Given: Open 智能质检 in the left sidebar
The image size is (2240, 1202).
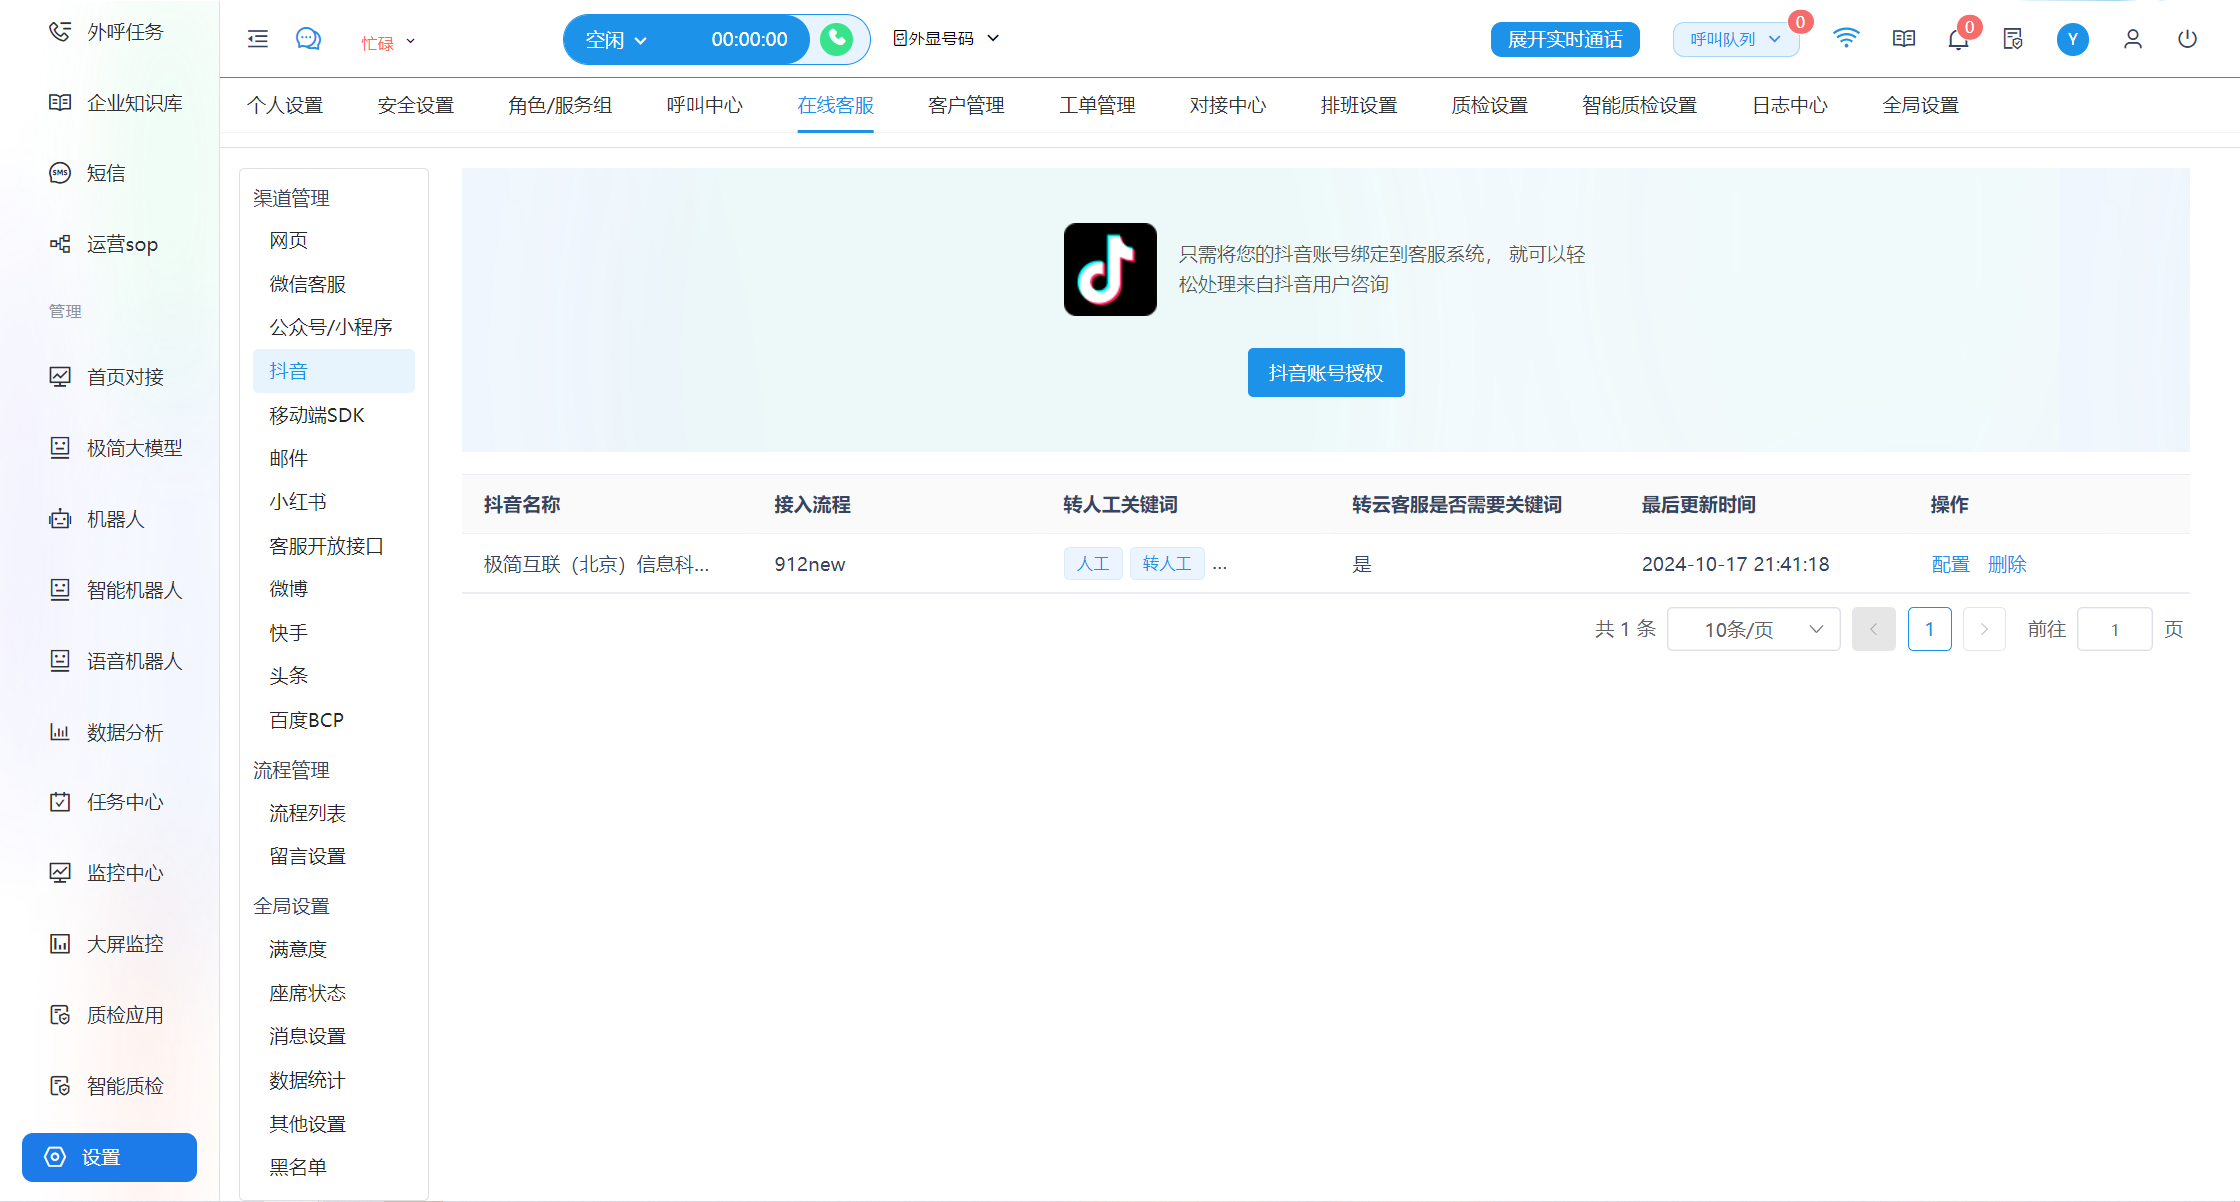Looking at the screenshot, I should 106,1086.
